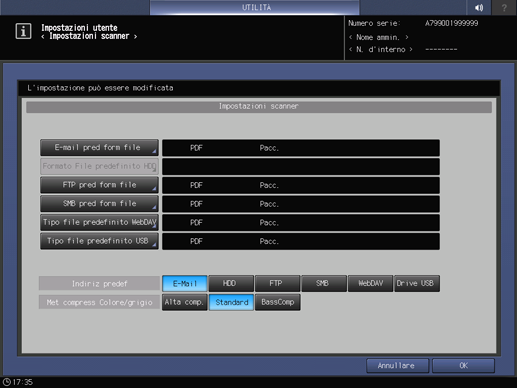Open FTP pred form file setting
This screenshot has width=517, height=388.
coord(99,185)
